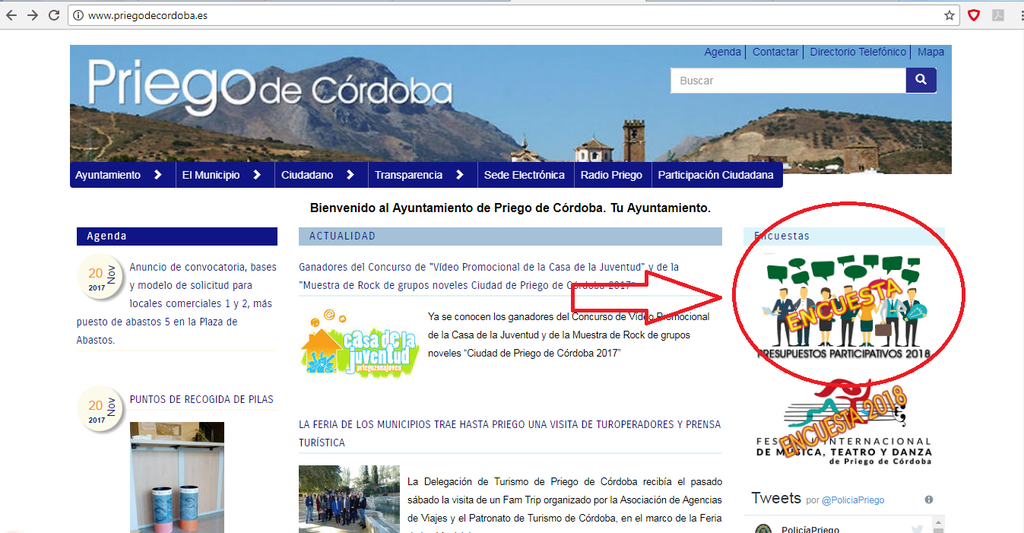This screenshot has height=533, width=1024.
Task: Go forward with the browser forward arrow
Action: tap(32, 15)
